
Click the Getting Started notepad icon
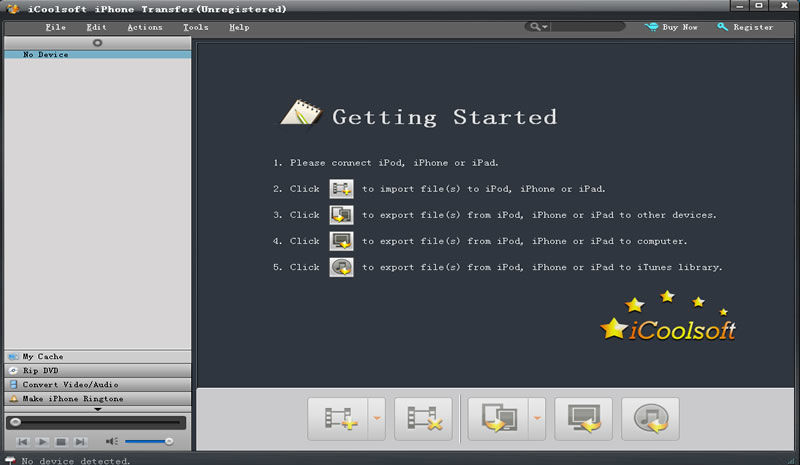click(x=301, y=112)
